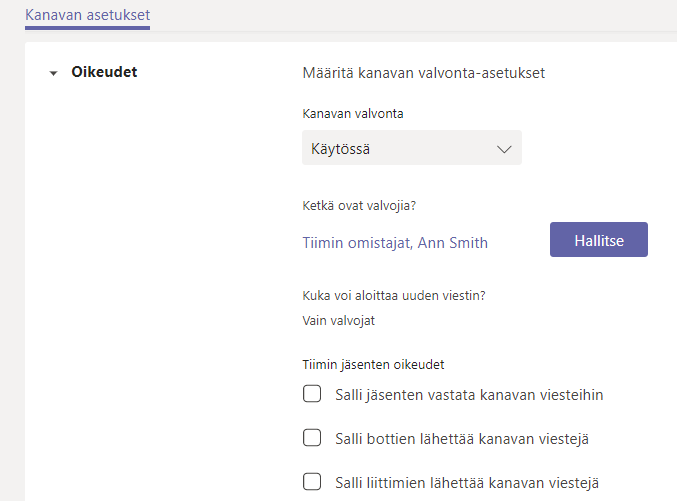Collapse the Oikeudet section triangle

tap(53, 73)
